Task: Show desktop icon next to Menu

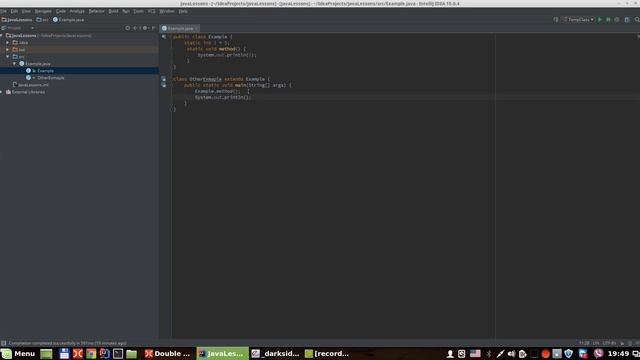Action: [46, 353]
